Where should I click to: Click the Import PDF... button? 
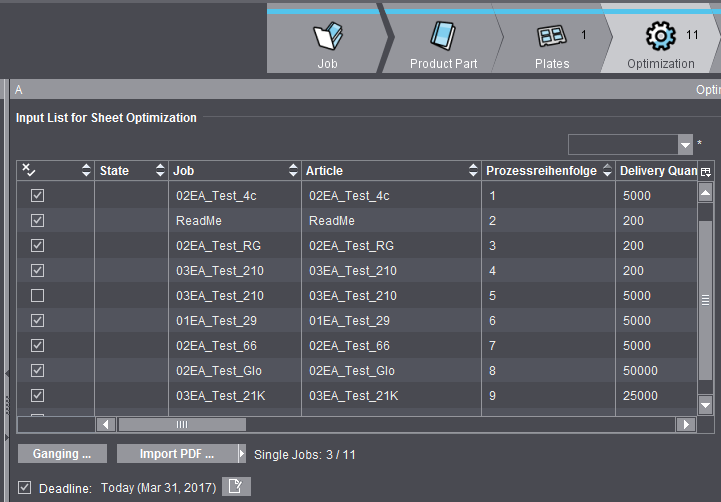[x=176, y=454]
